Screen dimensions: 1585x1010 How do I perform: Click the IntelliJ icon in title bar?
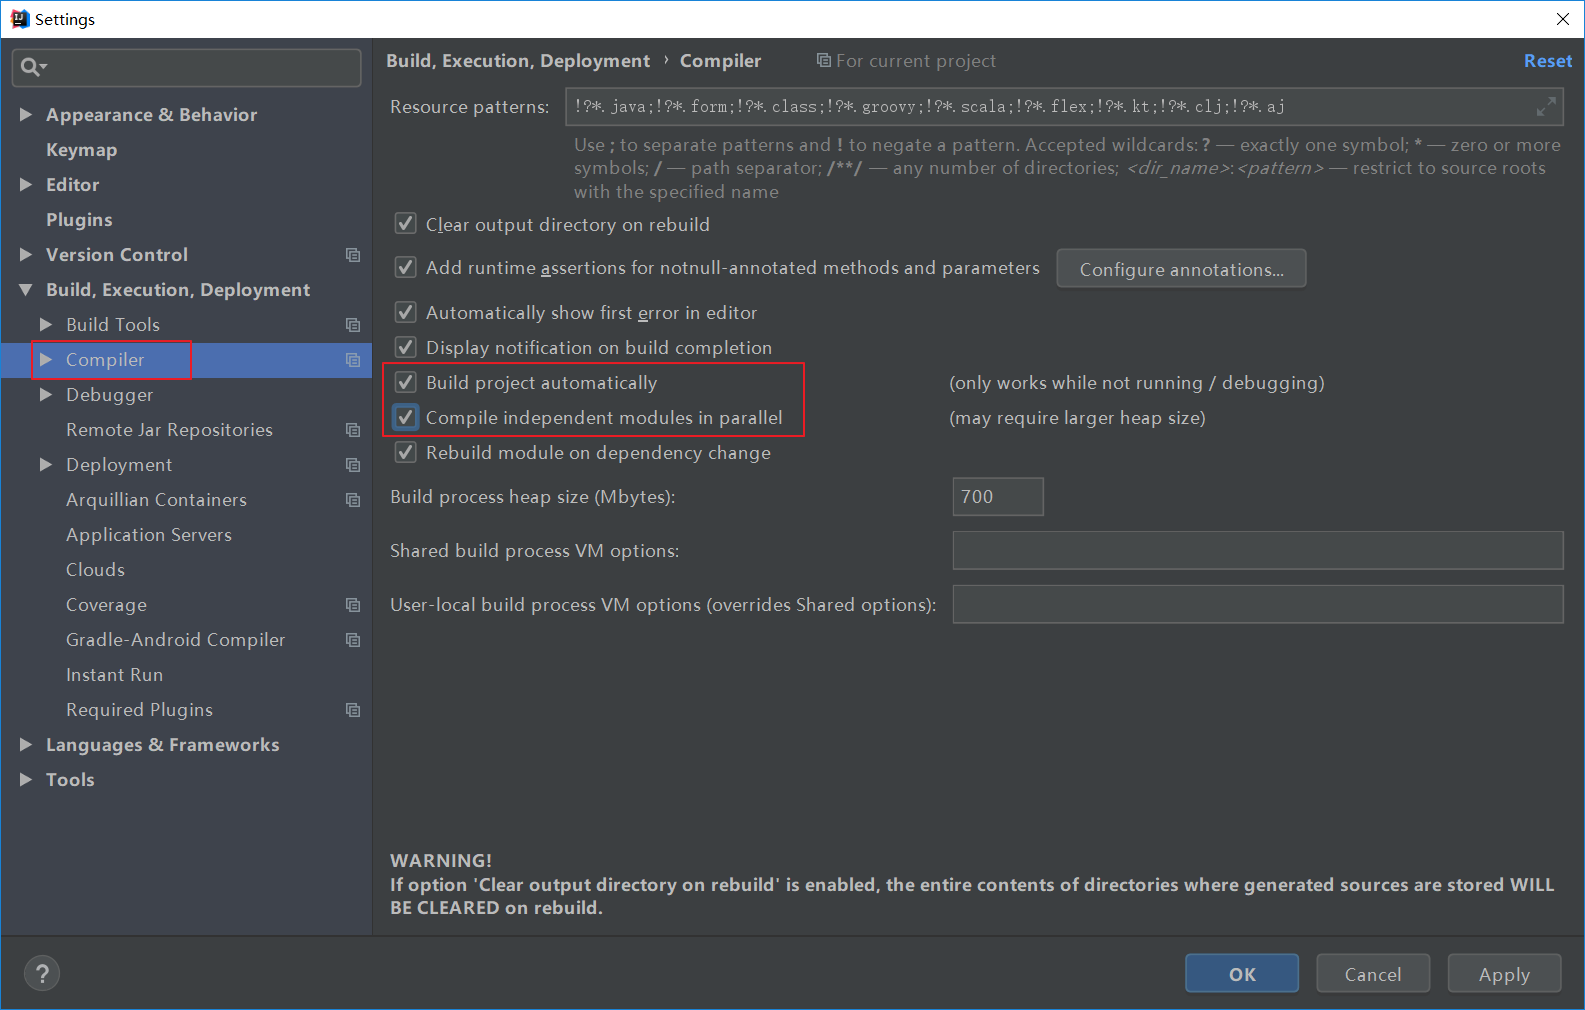pyautogui.click(x=19, y=19)
